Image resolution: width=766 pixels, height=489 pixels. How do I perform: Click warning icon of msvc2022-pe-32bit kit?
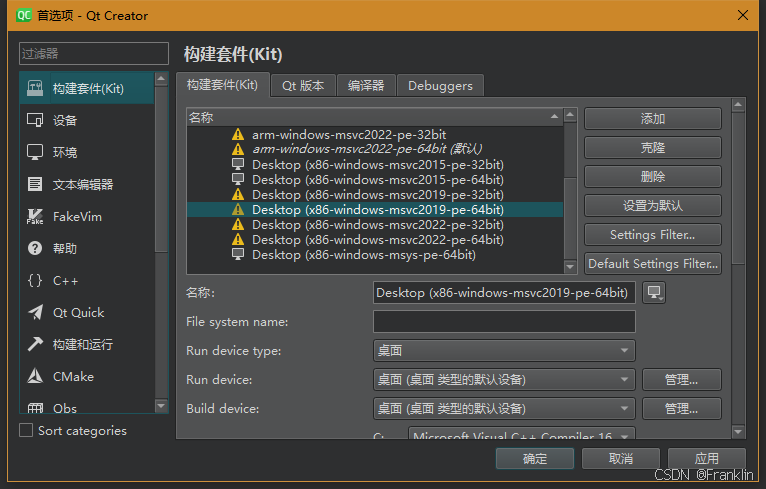pyautogui.click(x=238, y=225)
